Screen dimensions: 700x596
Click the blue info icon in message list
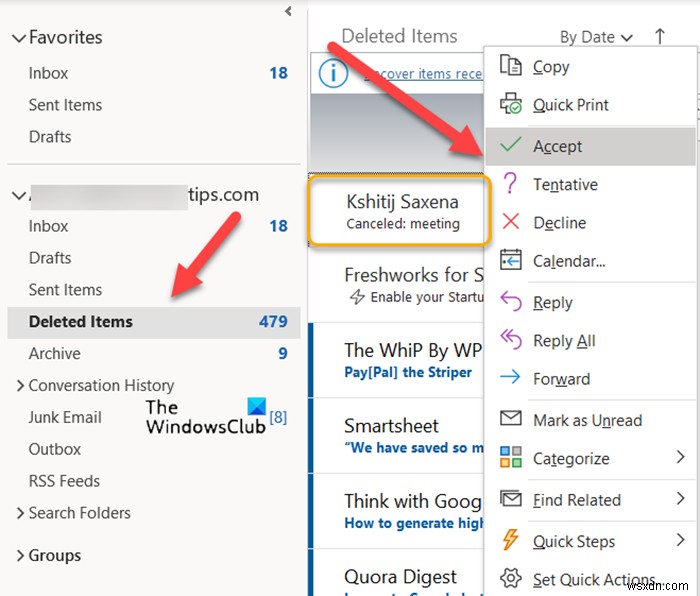(333, 73)
